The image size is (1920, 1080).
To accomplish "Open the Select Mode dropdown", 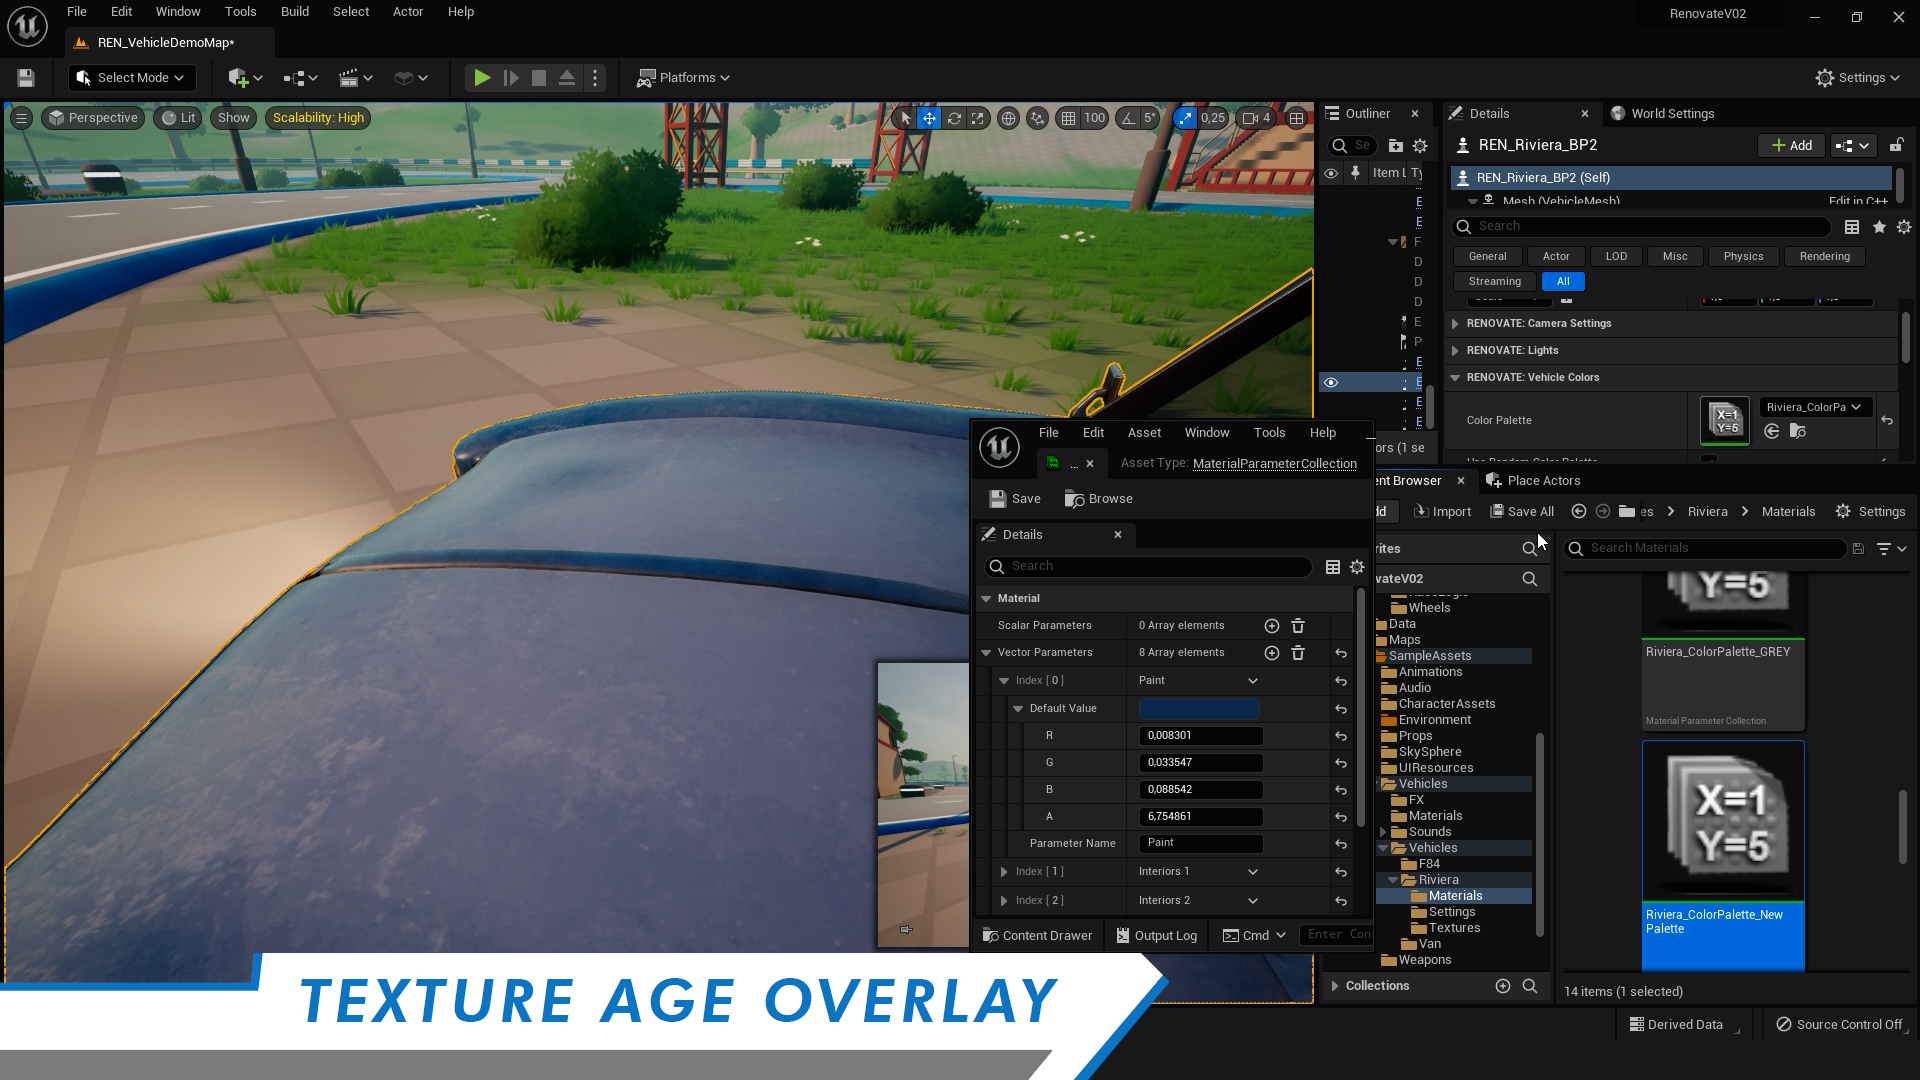I will tap(131, 77).
